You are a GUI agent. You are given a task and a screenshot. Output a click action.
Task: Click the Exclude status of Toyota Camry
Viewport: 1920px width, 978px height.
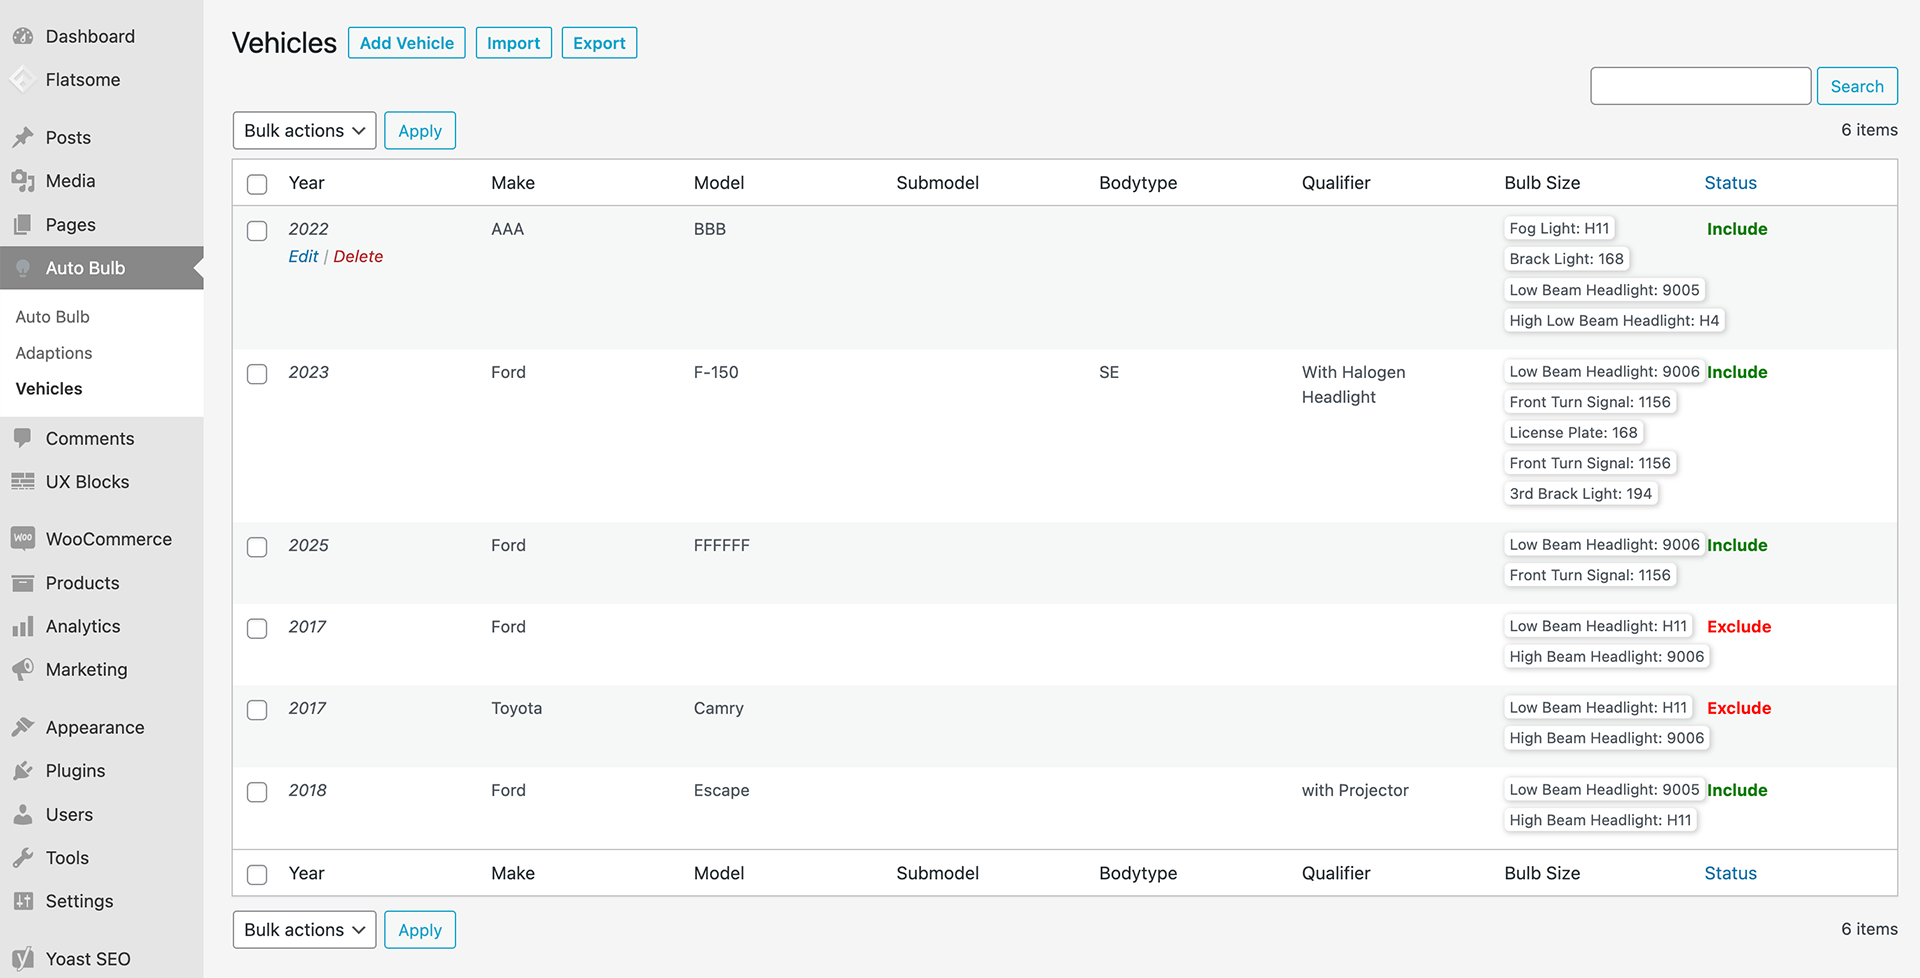(x=1739, y=708)
